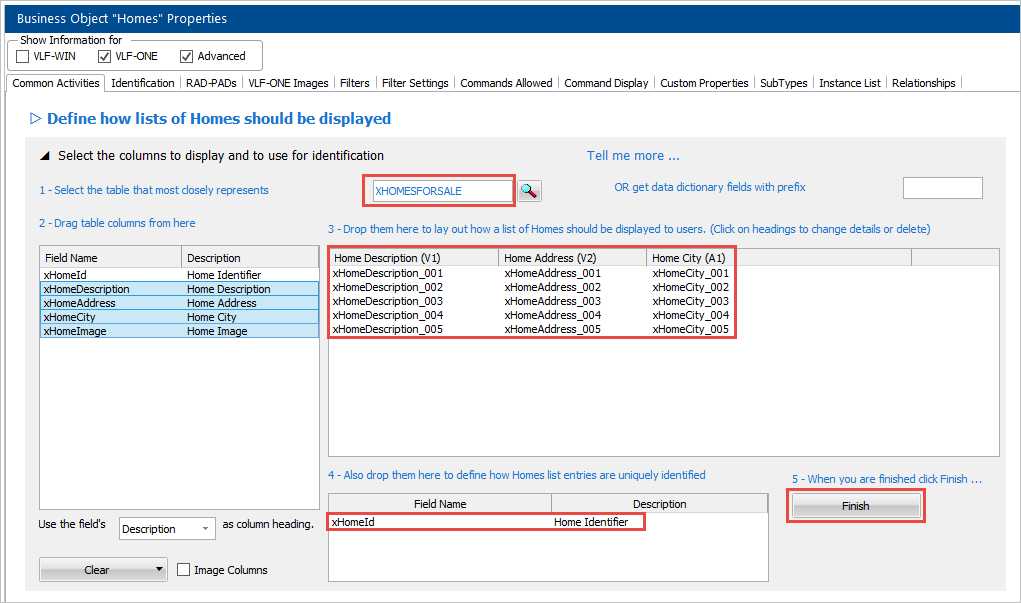
Task: Open the VLF-ONE Images tab
Action: (288, 83)
